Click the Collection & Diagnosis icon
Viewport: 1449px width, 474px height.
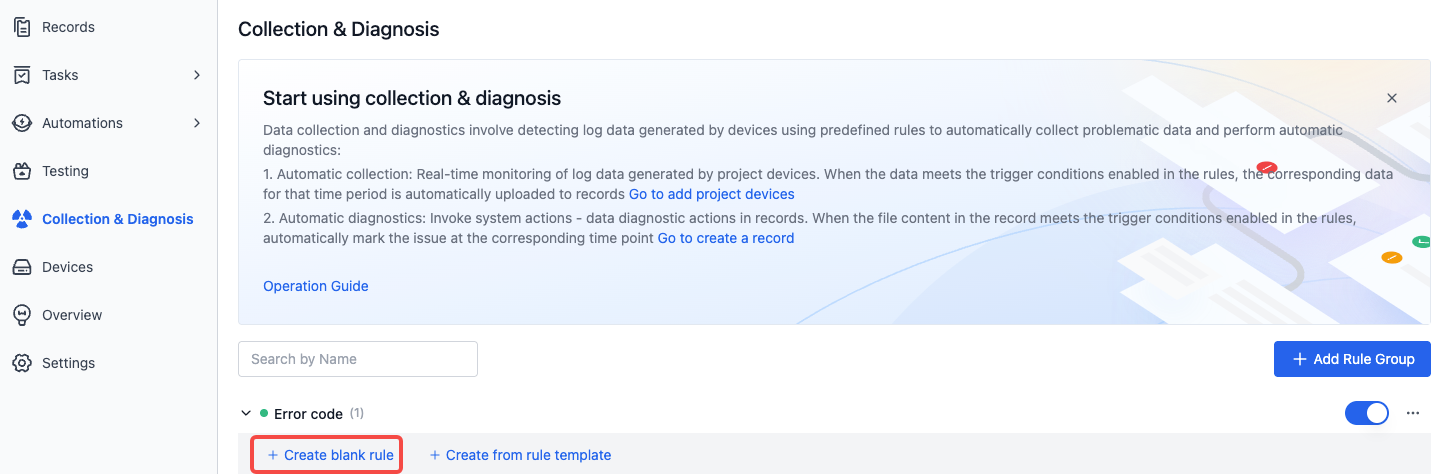(22, 219)
